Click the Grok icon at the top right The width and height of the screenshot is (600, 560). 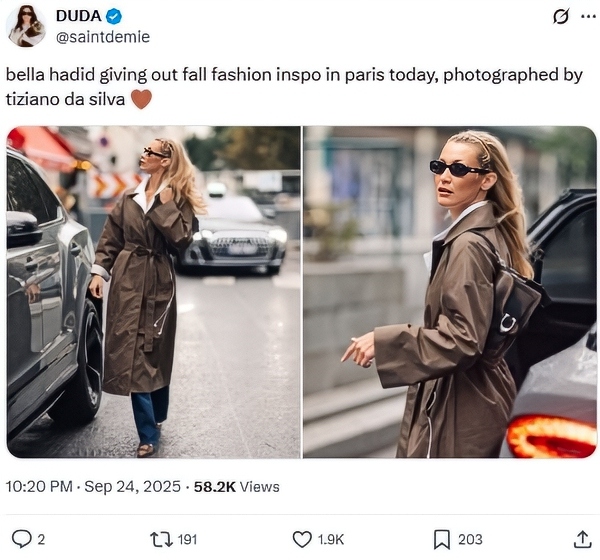tap(561, 17)
